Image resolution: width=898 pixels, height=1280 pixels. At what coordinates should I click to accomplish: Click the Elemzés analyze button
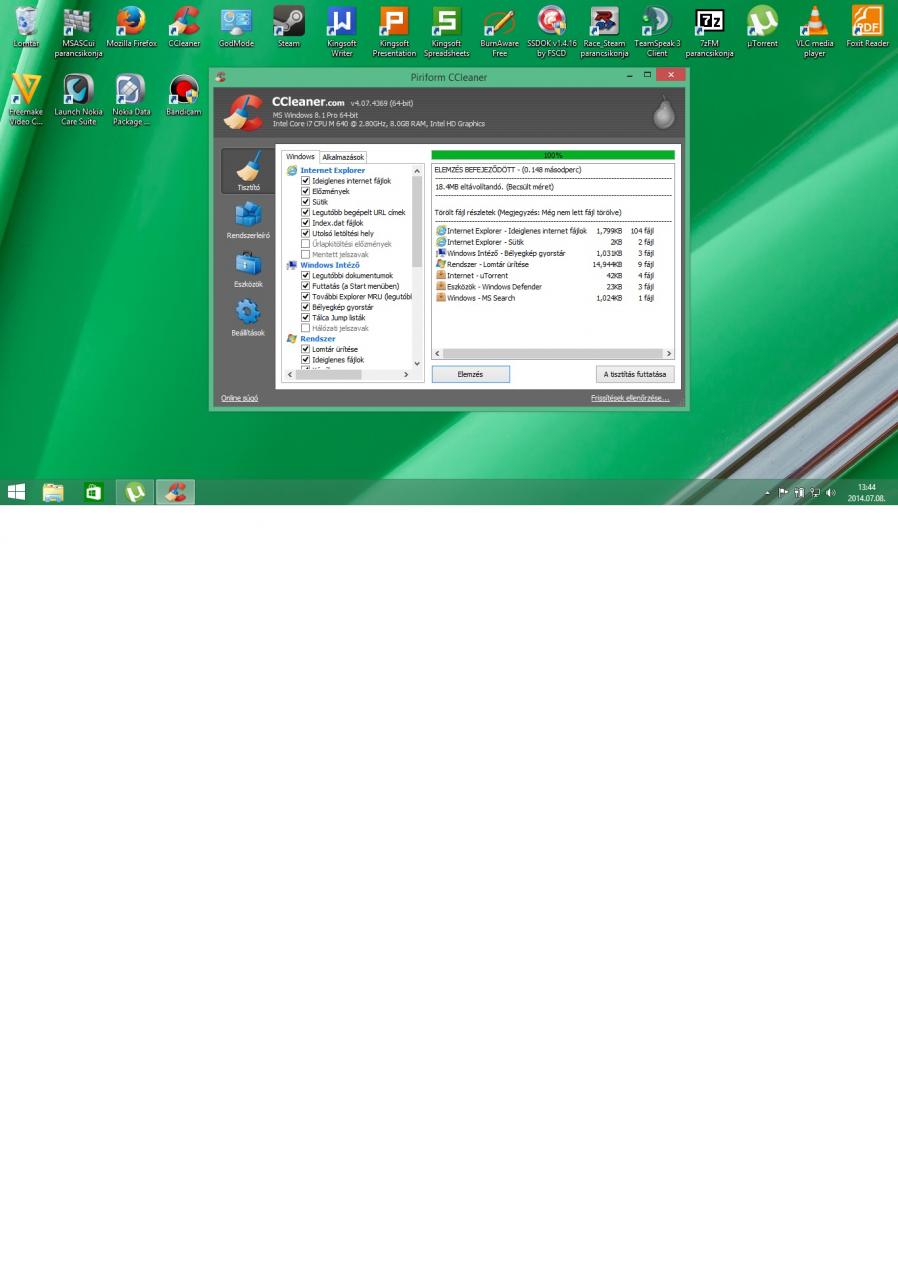(470, 374)
